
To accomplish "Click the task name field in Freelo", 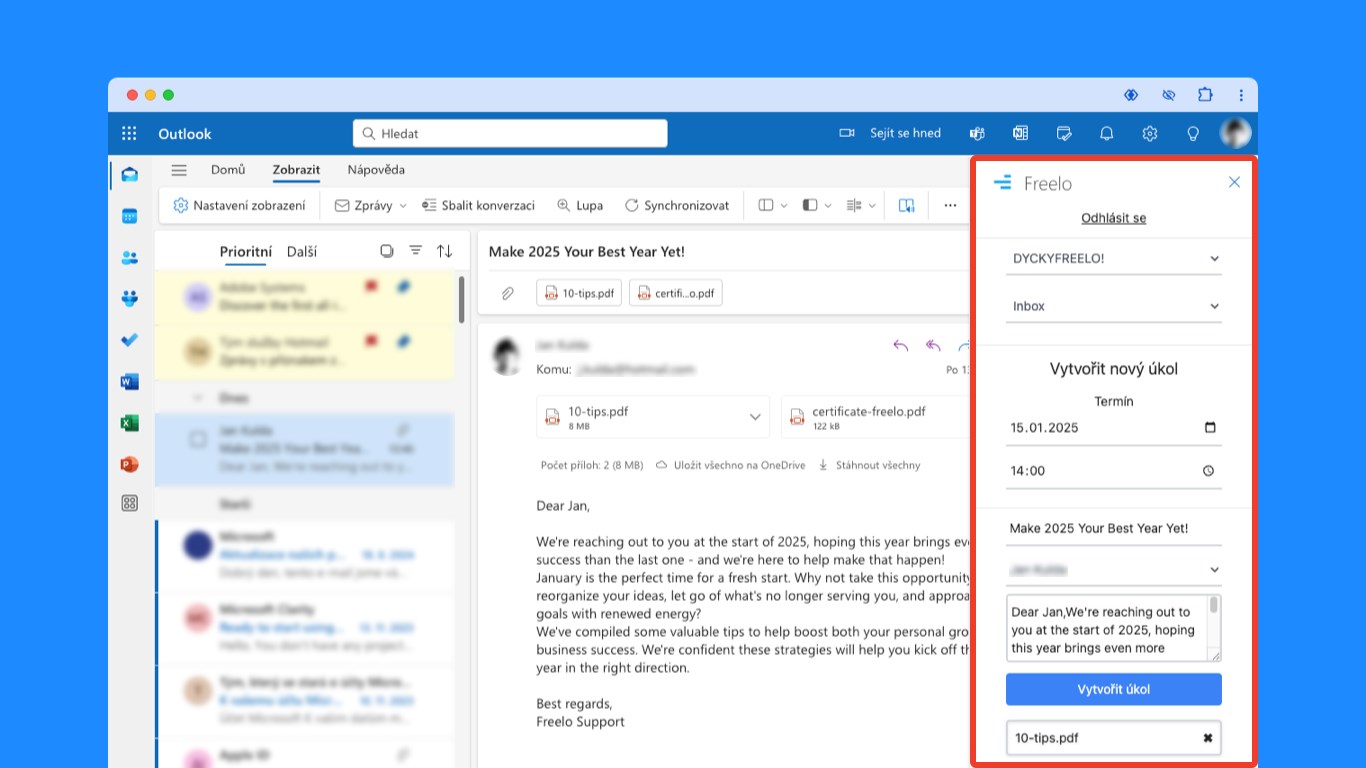I will (x=1113, y=528).
